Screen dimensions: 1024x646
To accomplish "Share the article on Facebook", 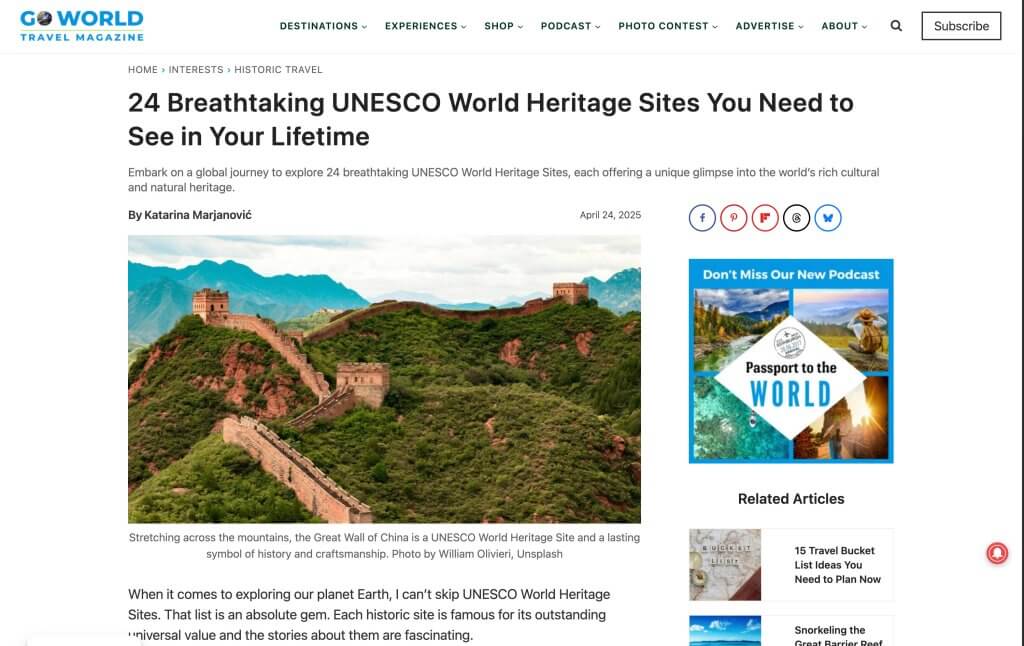I will (703, 217).
